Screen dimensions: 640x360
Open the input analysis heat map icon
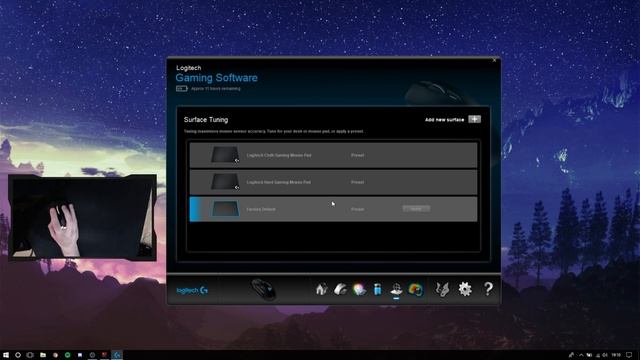pyautogui.click(x=415, y=289)
